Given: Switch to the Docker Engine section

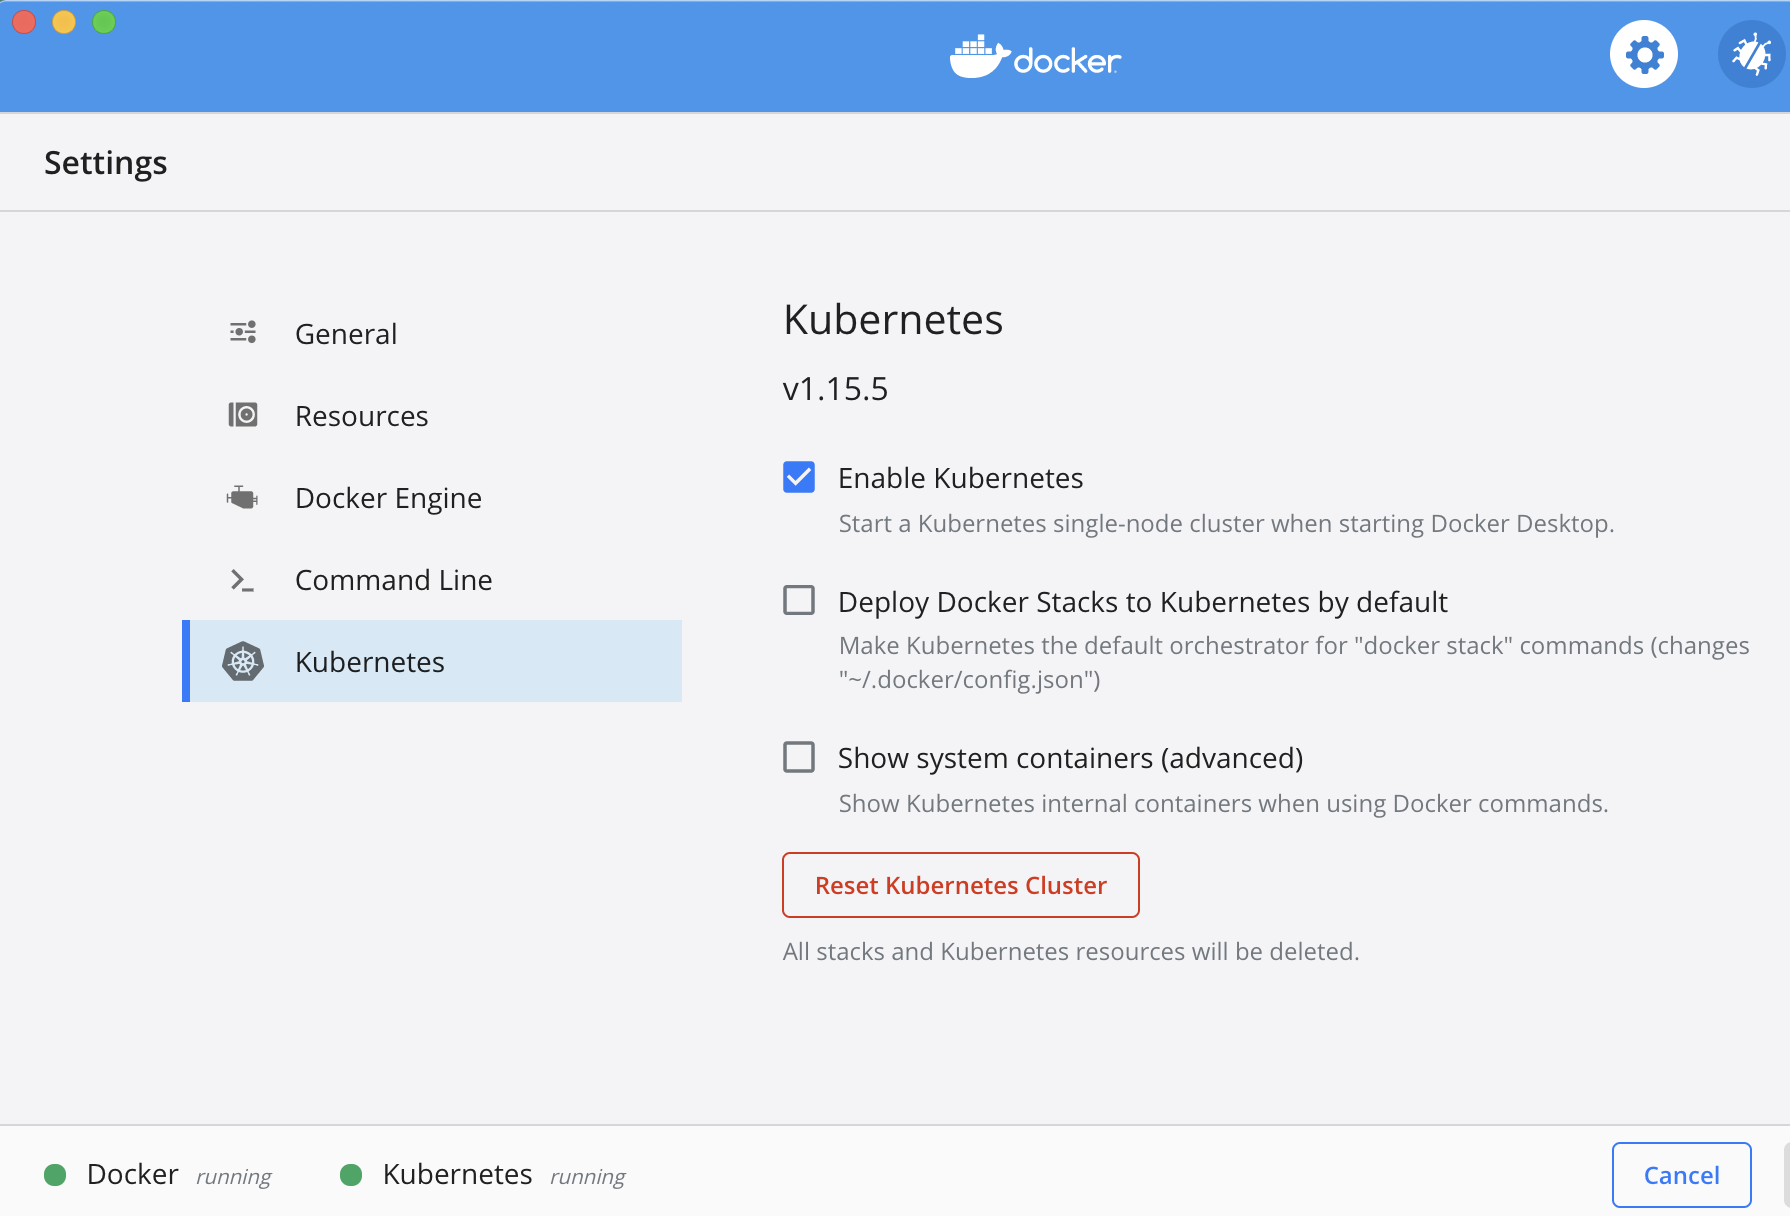Looking at the screenshot, I should coord(432,497).
